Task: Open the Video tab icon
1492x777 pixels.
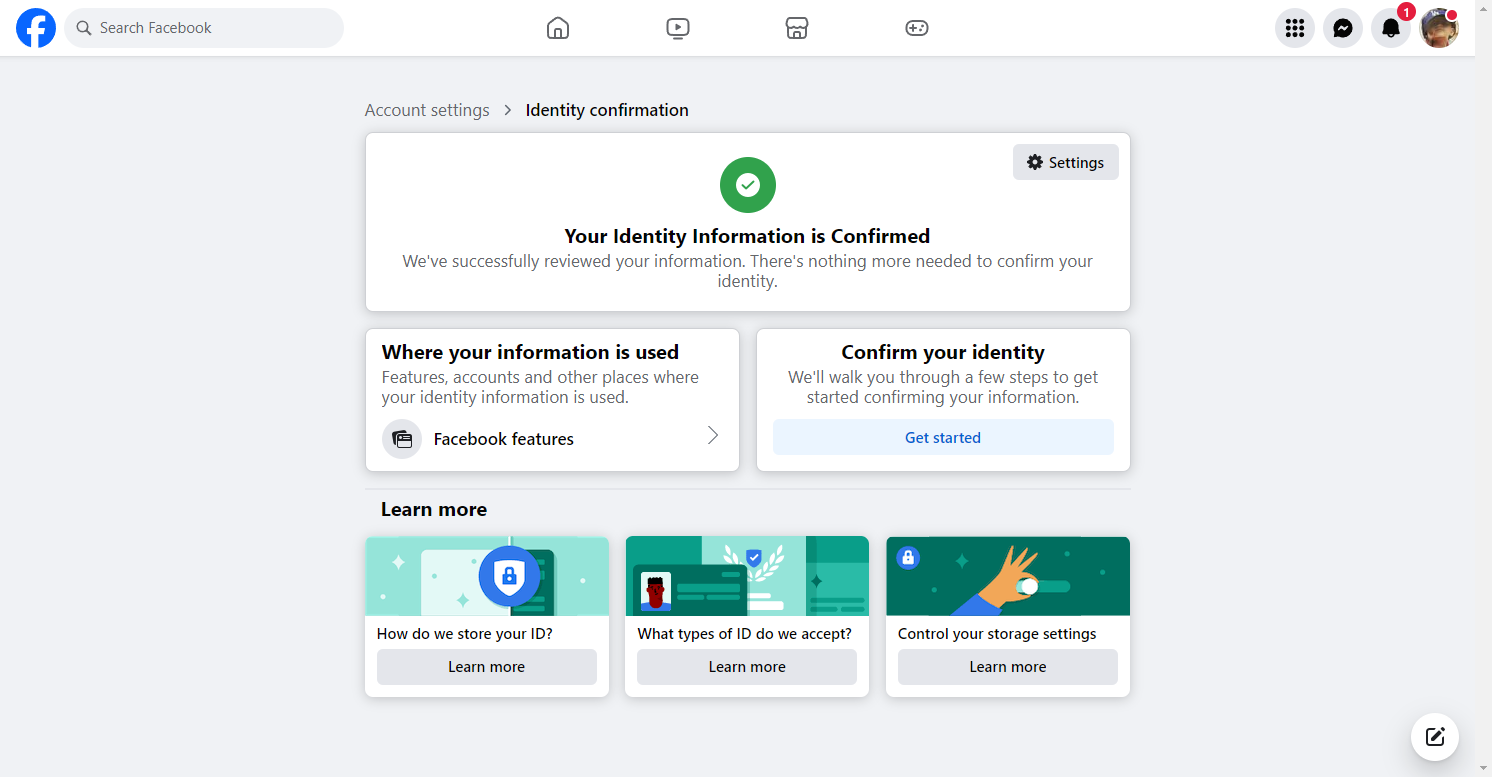Action: point(678,28)
